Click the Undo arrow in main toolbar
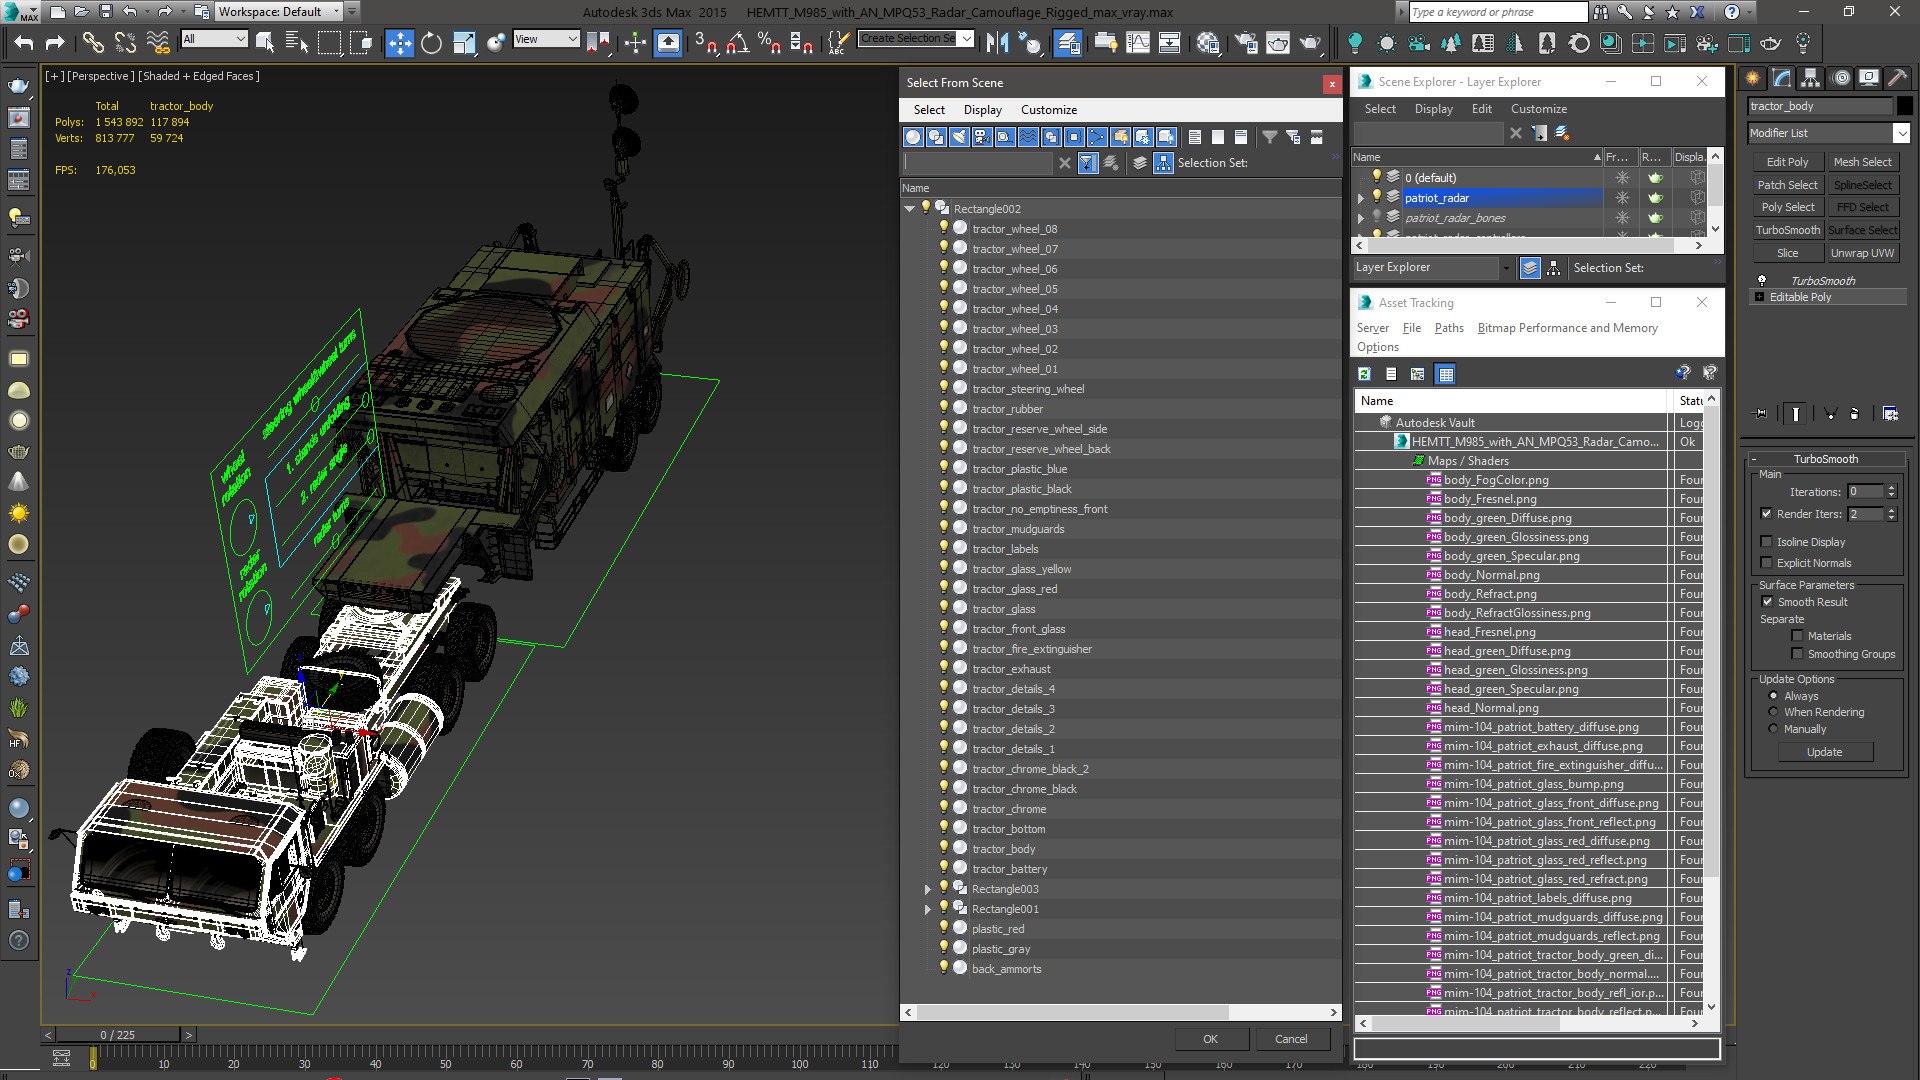This screenshot has height=1080, width=1920. tap(24, 42)
